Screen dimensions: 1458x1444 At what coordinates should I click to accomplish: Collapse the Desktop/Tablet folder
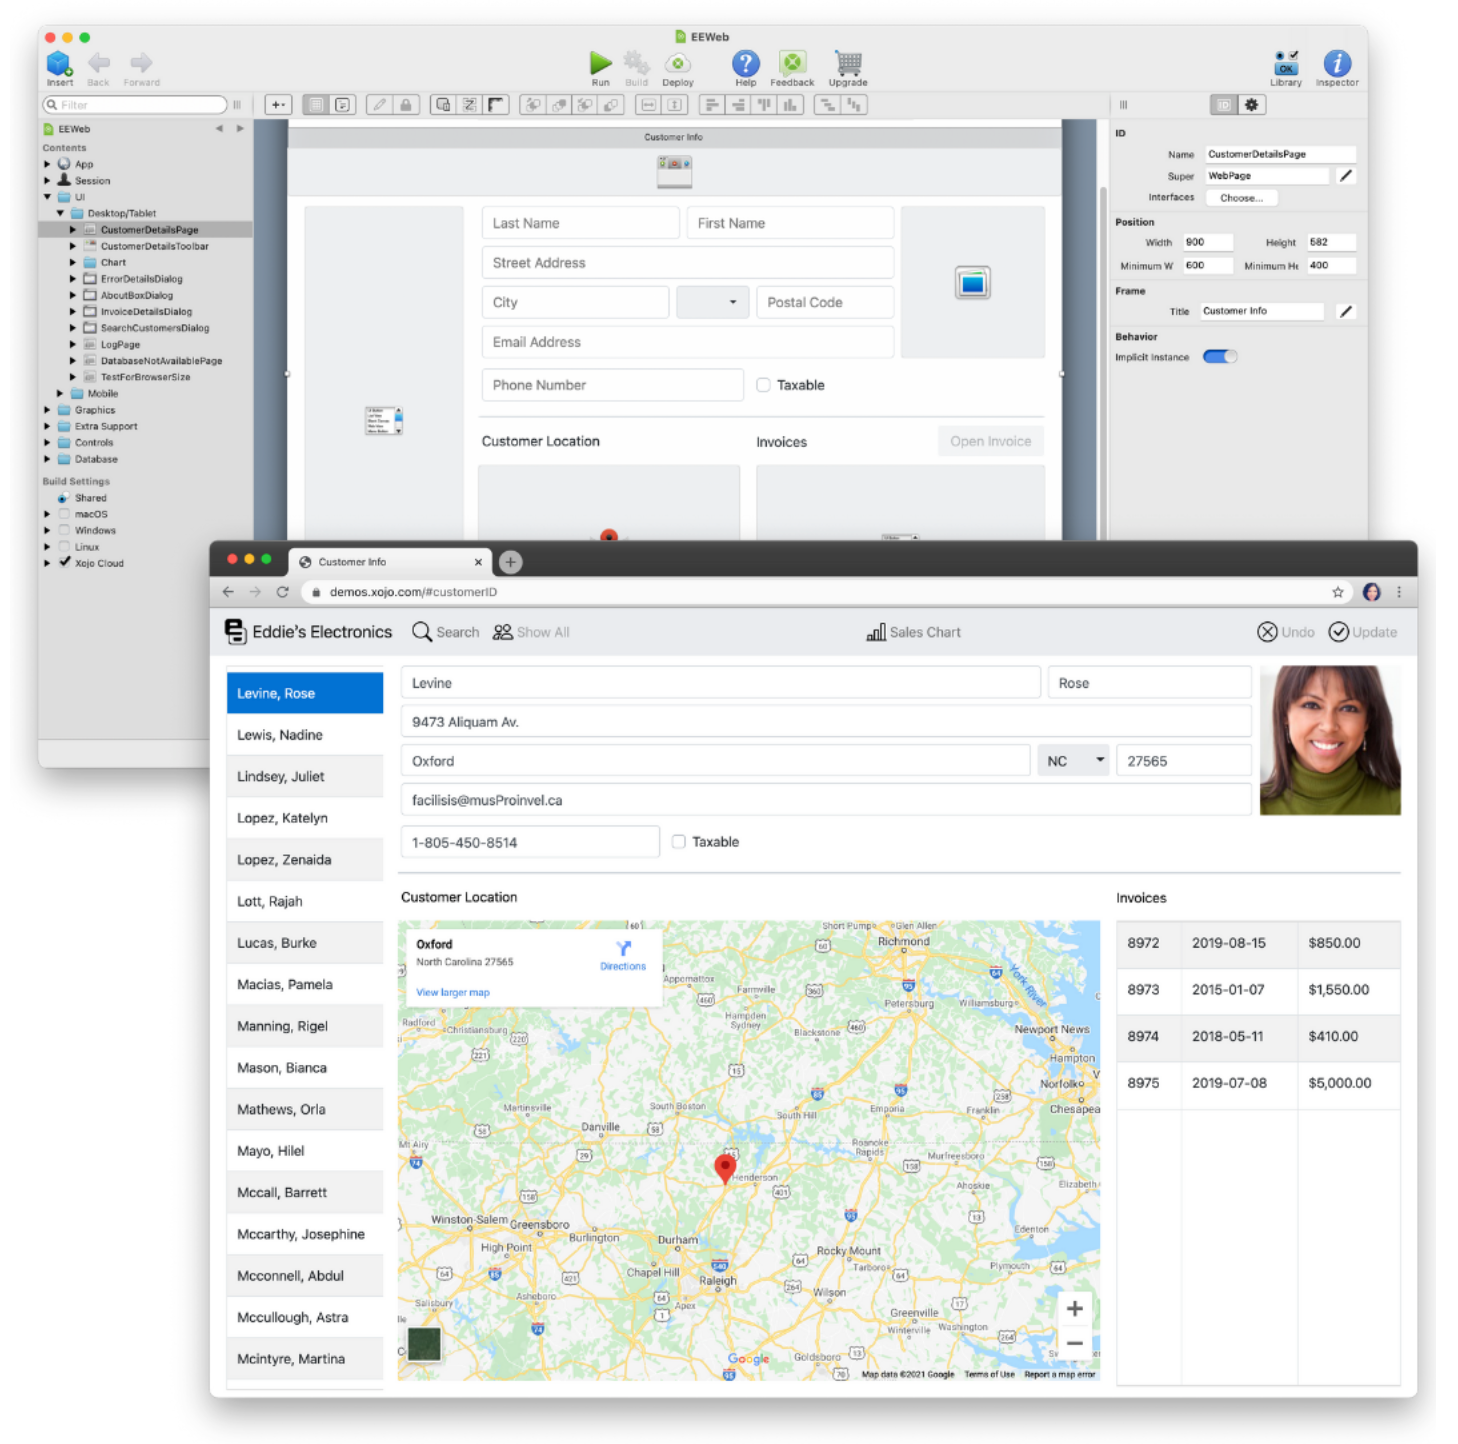[x=60, y=213]
